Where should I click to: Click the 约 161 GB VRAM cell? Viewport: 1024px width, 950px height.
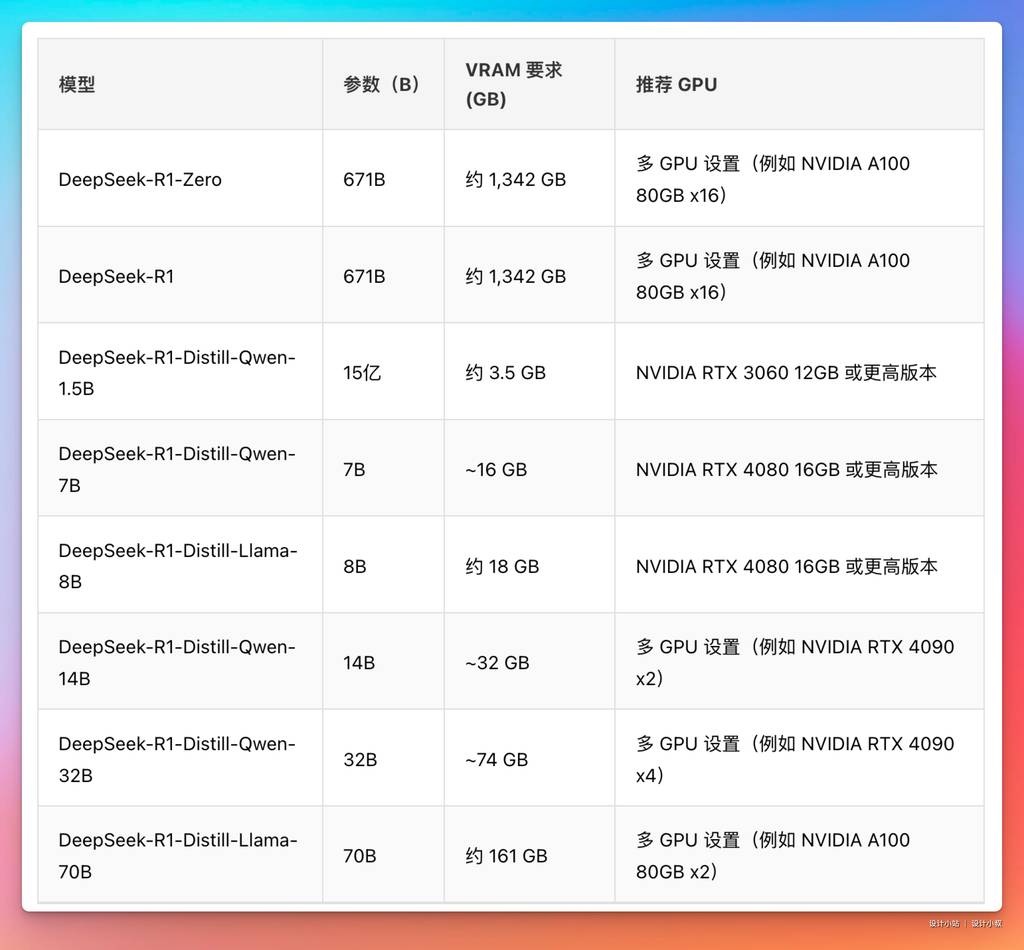point(506,856)
